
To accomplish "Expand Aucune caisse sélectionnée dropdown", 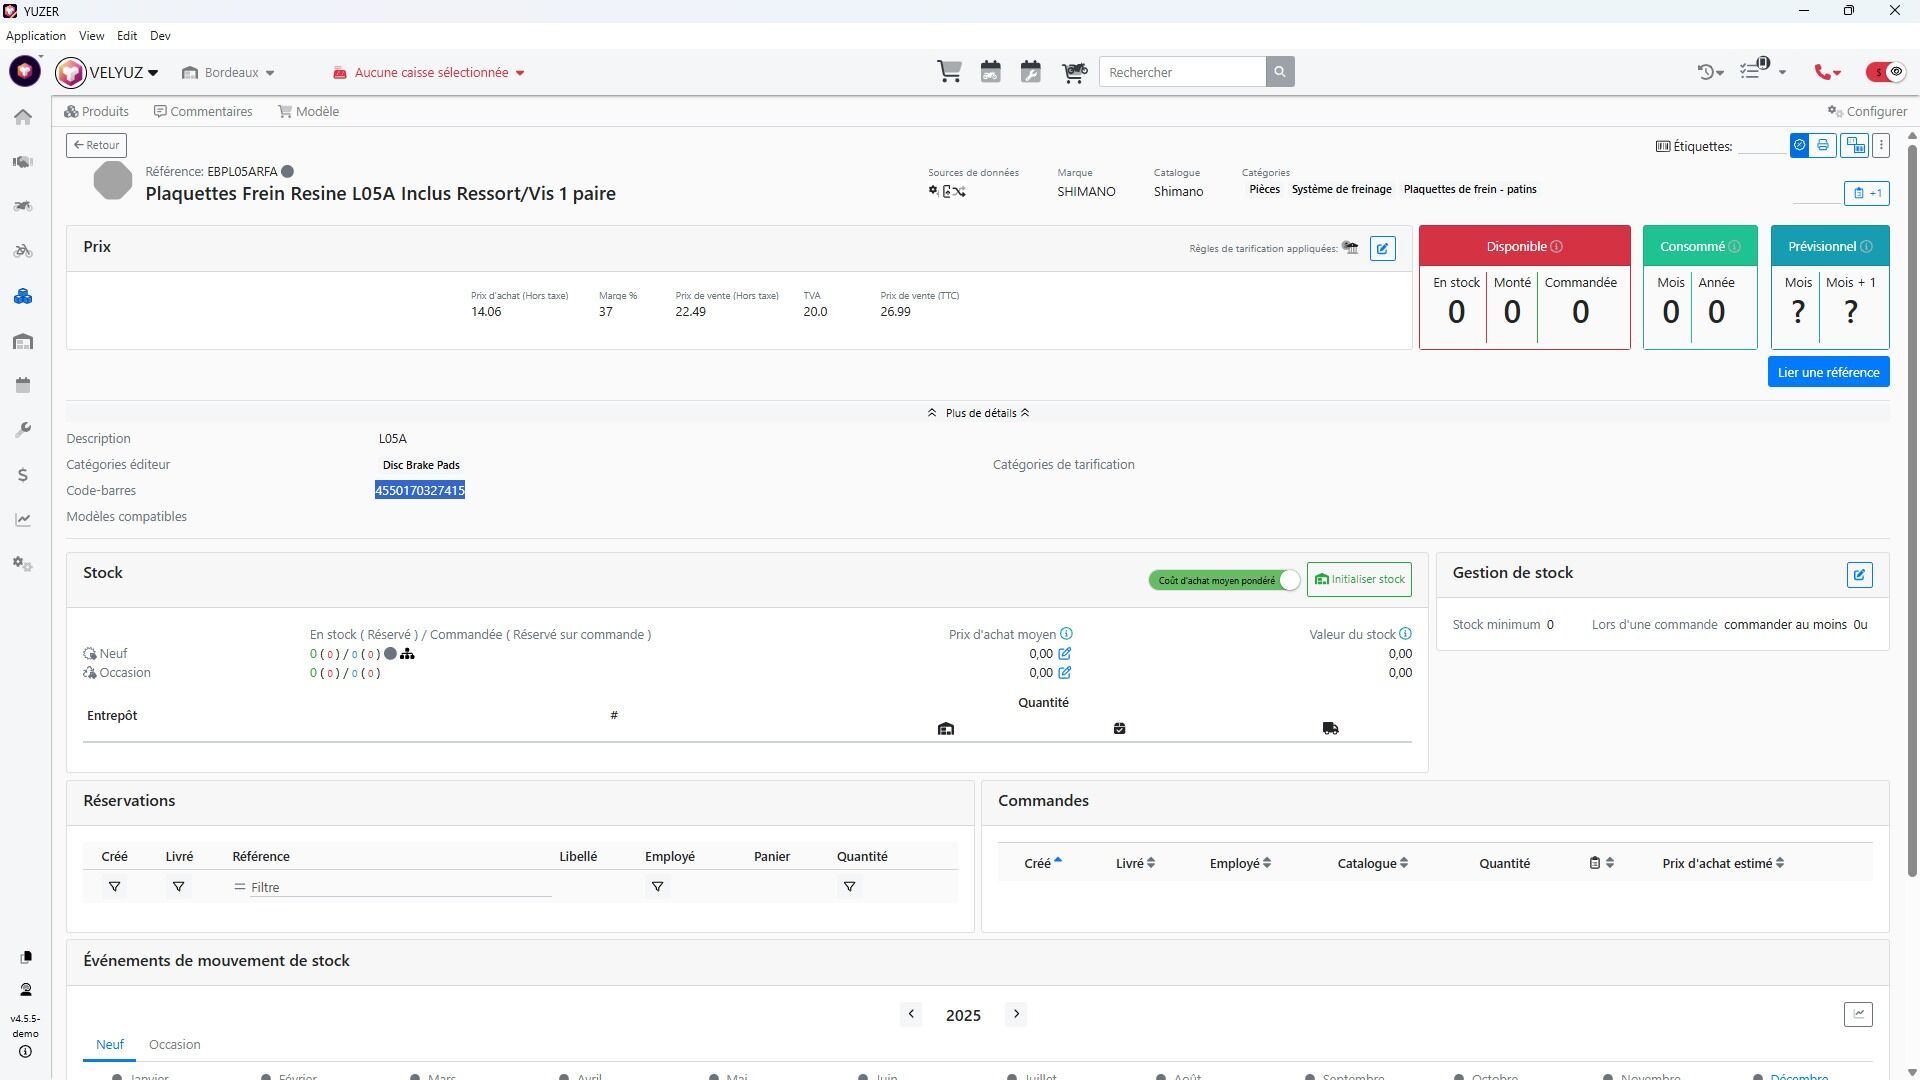I will (430, 73).
